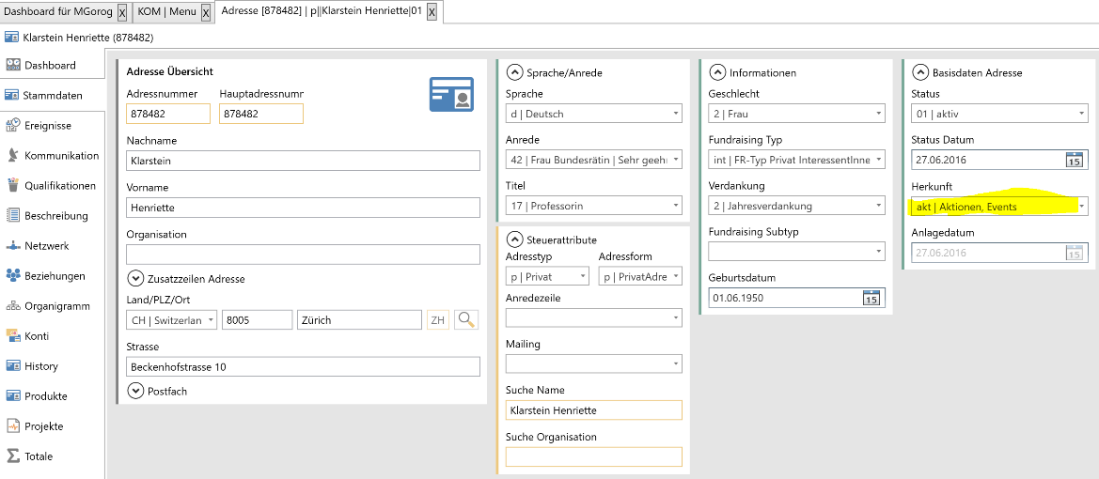Viewport: 1099px width, 479px height.
Task: Open the calendar picker for Status Datum
Action: pyautogui.click(x=1074, y=160)
